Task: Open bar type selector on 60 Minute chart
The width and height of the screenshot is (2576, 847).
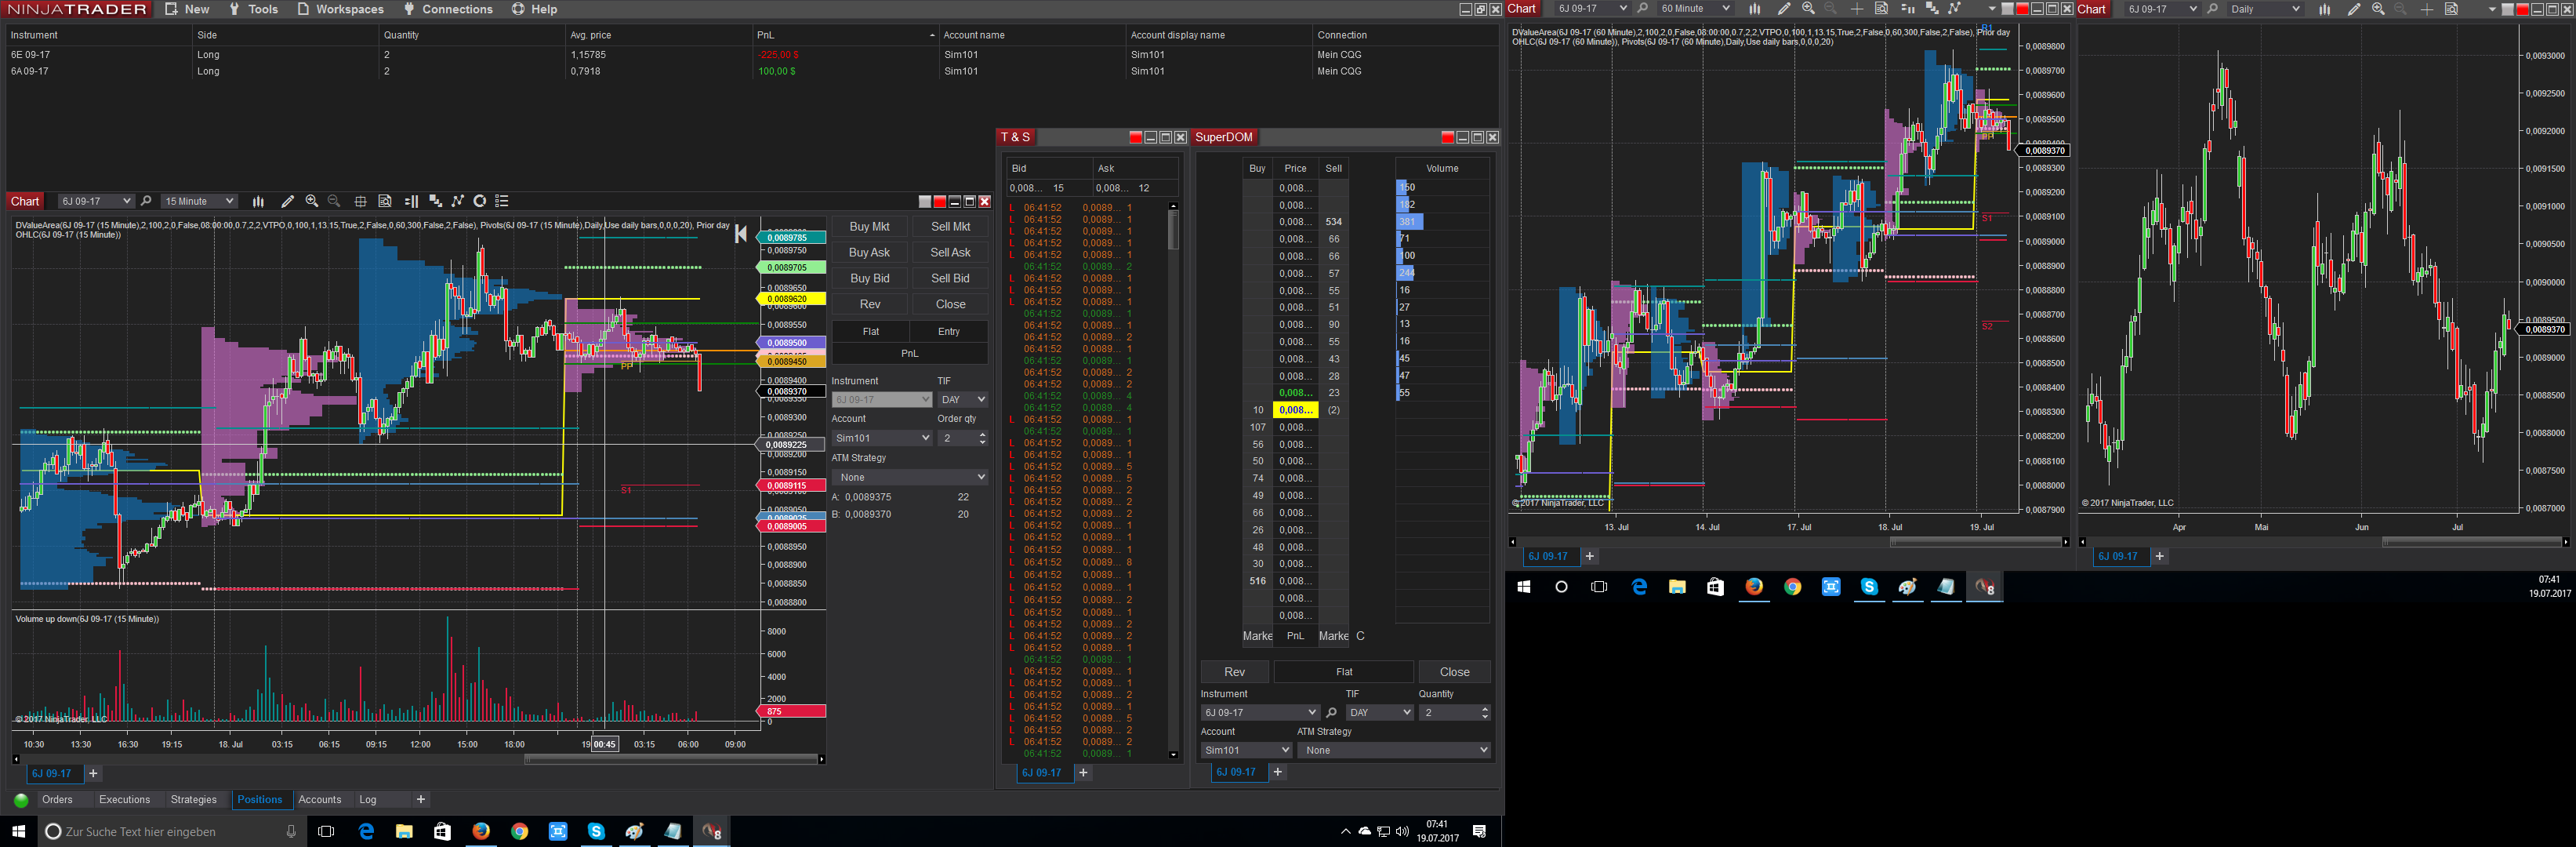Action: pyautogui.click(x=1754, y=9)
